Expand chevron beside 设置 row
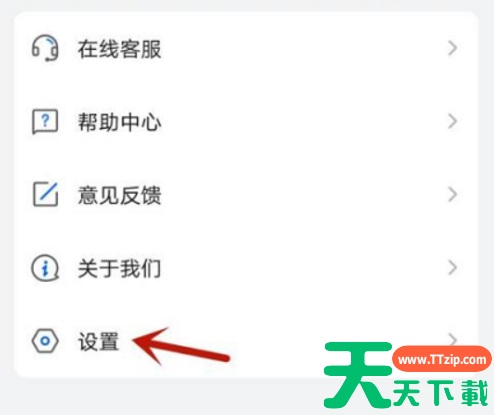Screen dimensions: 496x415 [x=453, y=338]
